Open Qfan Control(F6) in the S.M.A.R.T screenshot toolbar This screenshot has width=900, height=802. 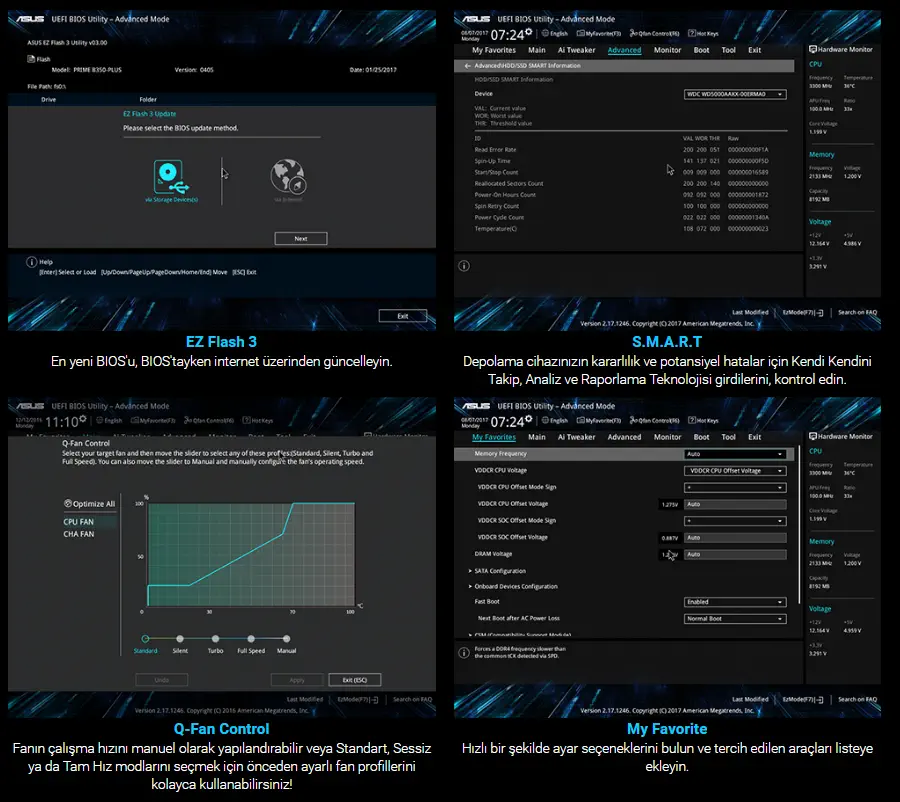point(654,33)
